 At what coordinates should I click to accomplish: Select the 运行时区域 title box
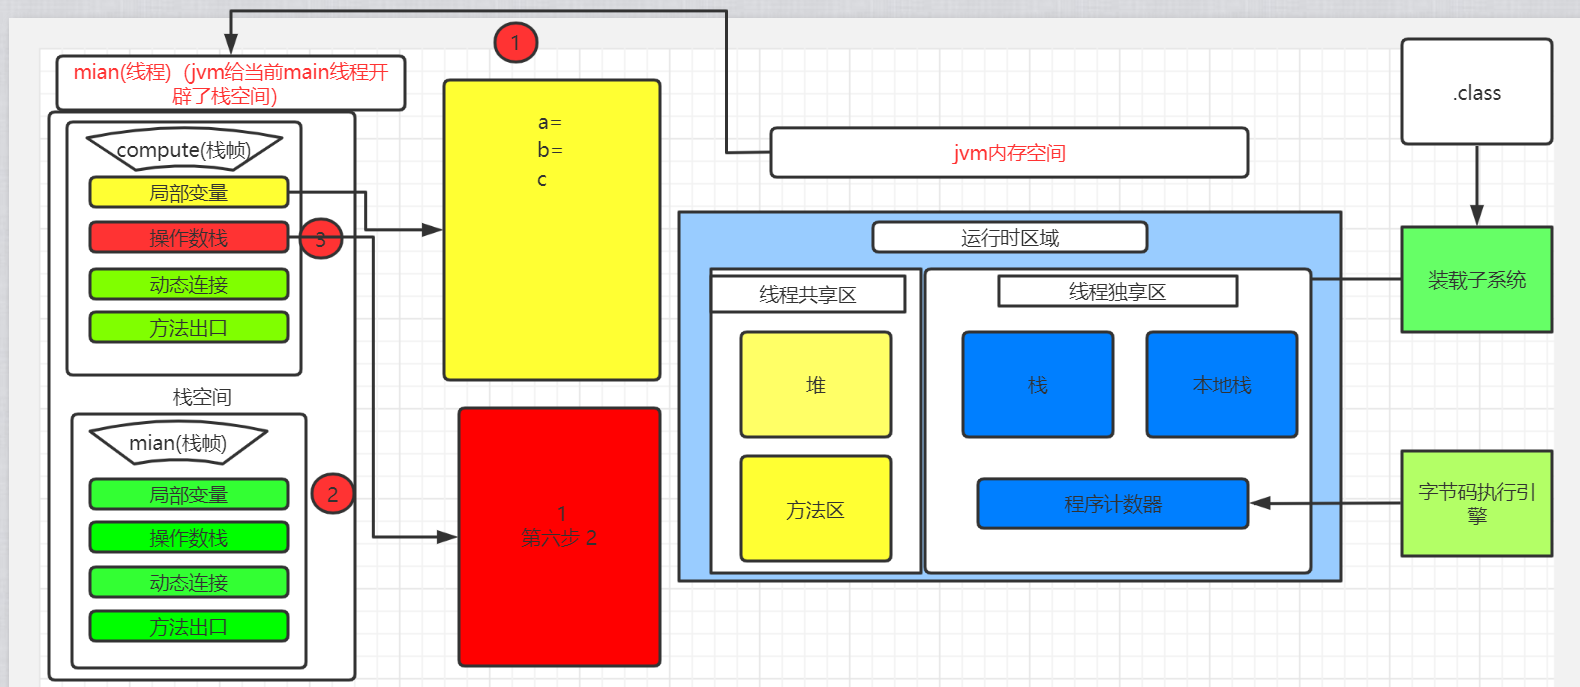tap(1010, 237)
